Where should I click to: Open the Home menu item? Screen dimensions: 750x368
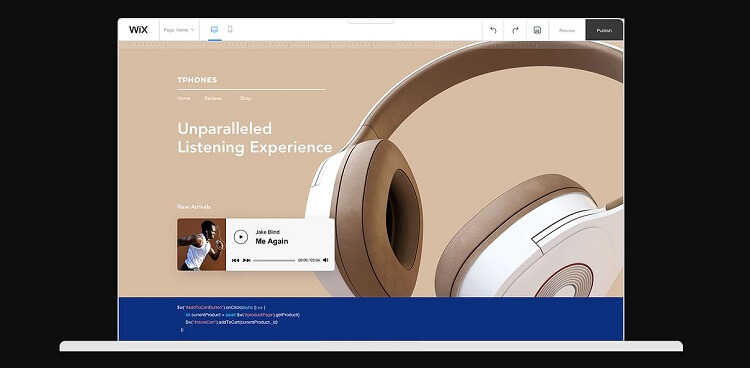(184, 98)
